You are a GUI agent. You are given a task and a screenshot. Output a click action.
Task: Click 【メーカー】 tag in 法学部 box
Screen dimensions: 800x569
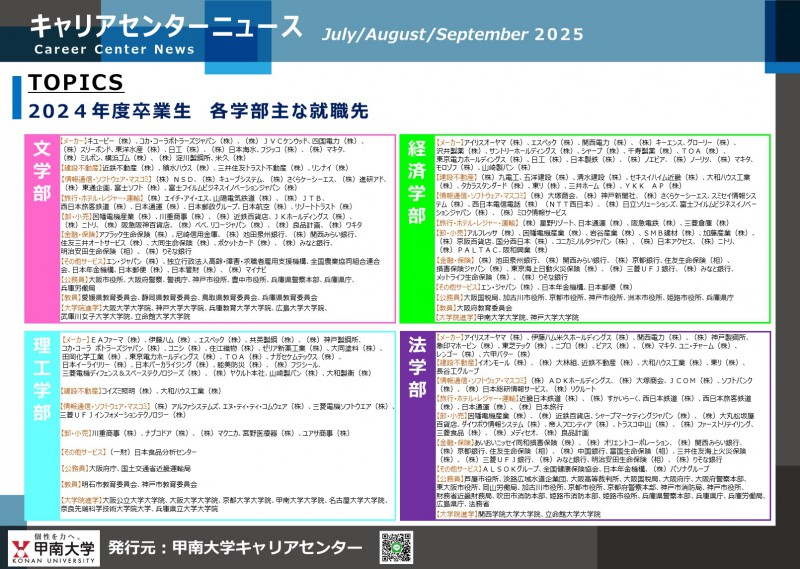click(x=449, y=337)
